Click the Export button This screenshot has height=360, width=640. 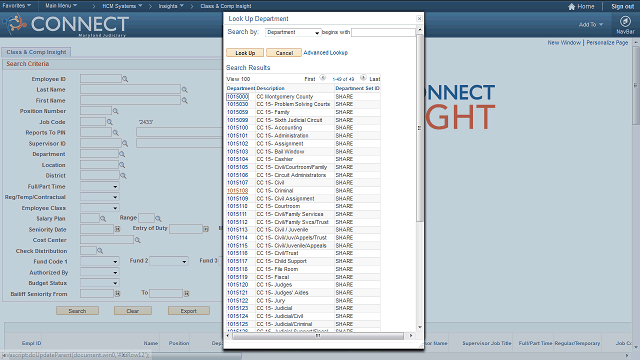coord(189,311)
